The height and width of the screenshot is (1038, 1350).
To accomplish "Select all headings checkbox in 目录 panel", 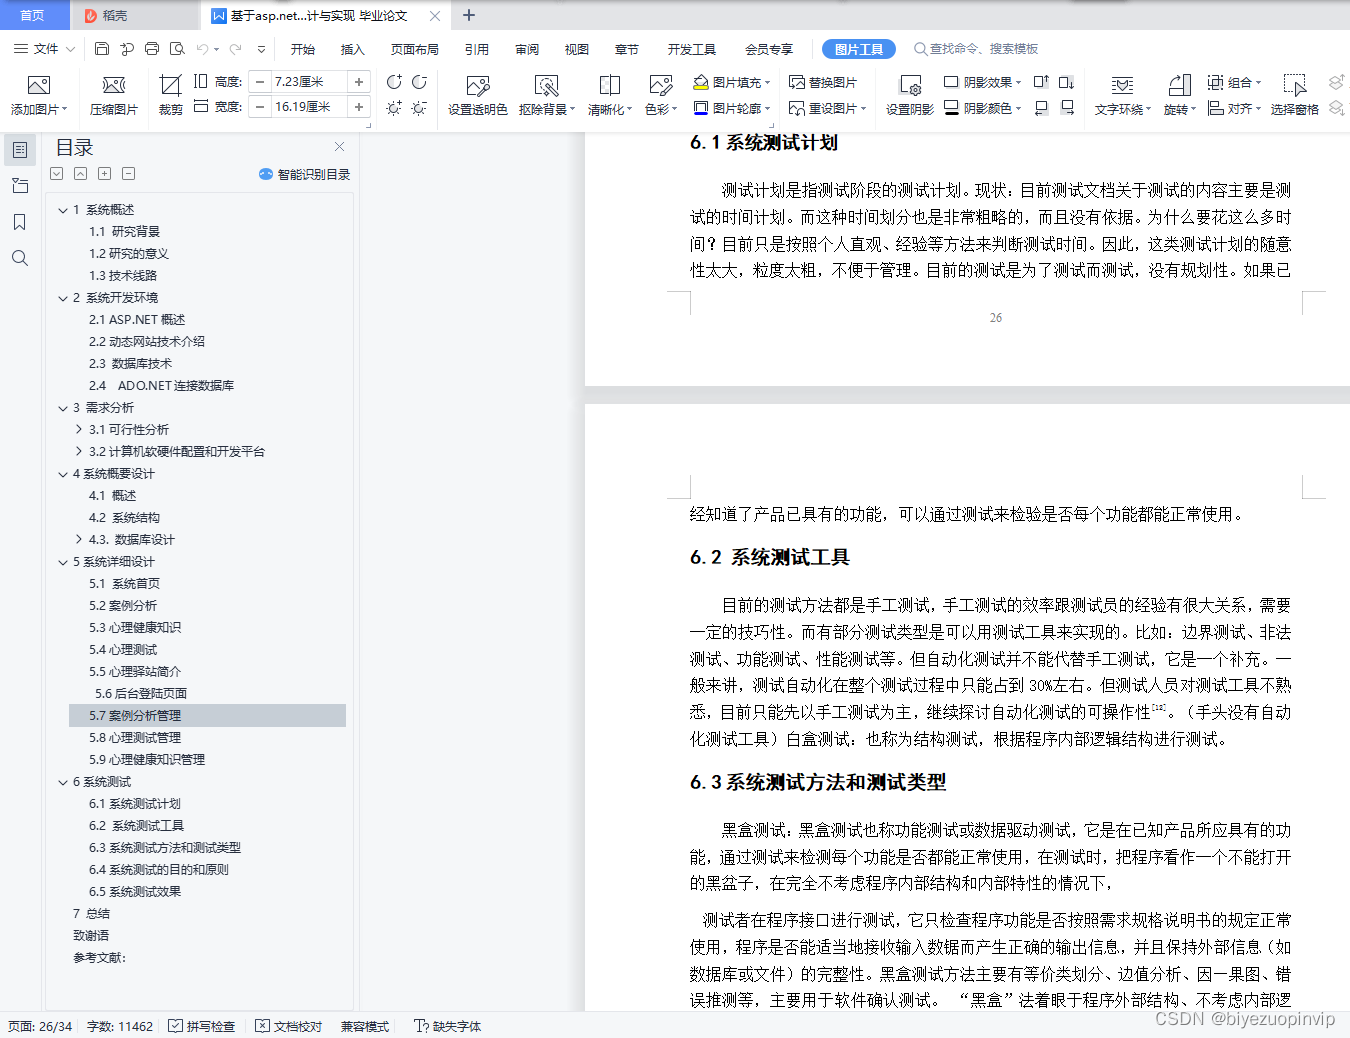I will (x=56, y=173).
